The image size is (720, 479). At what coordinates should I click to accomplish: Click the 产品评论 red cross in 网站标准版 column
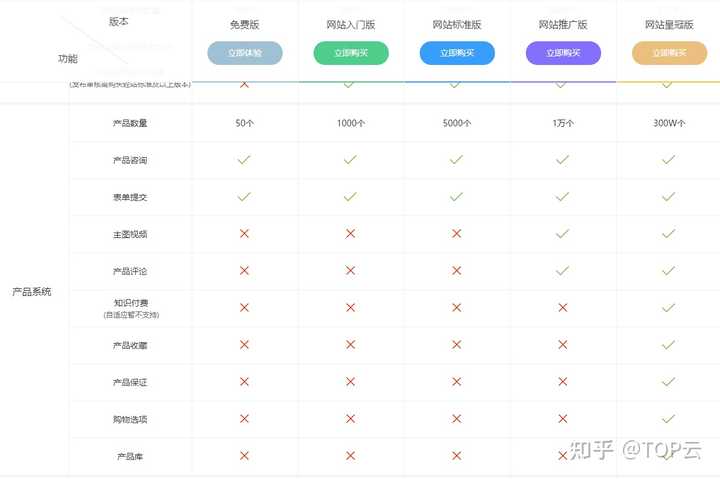tap(456, 270)
